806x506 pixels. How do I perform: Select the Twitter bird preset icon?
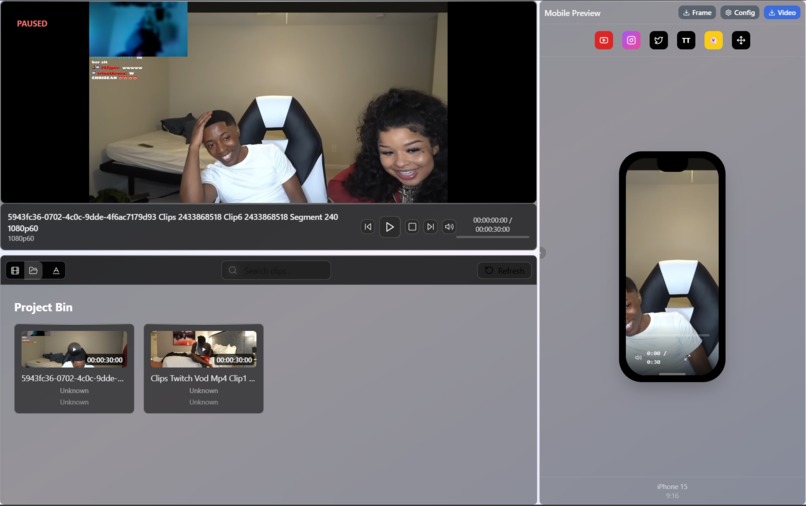[658, 40]
